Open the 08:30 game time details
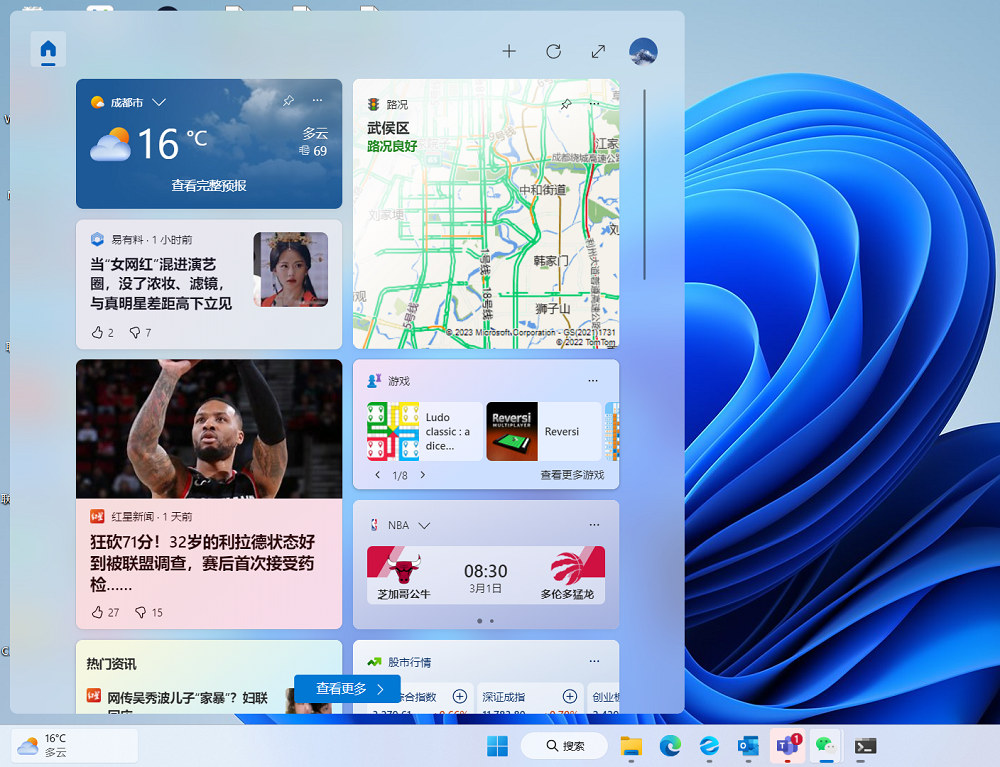Screen dimensions: 1000x767 (x=485, y=571)
